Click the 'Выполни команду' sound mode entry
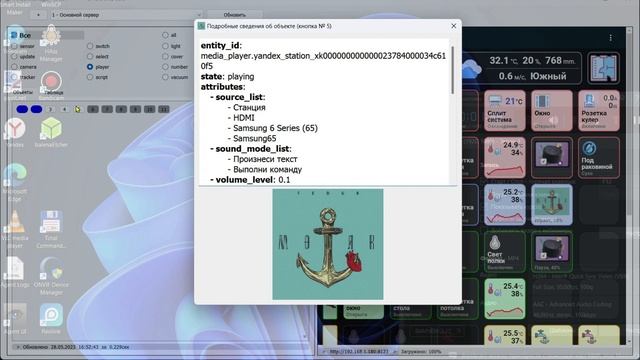The image size is (640, 360). (268, 169)
